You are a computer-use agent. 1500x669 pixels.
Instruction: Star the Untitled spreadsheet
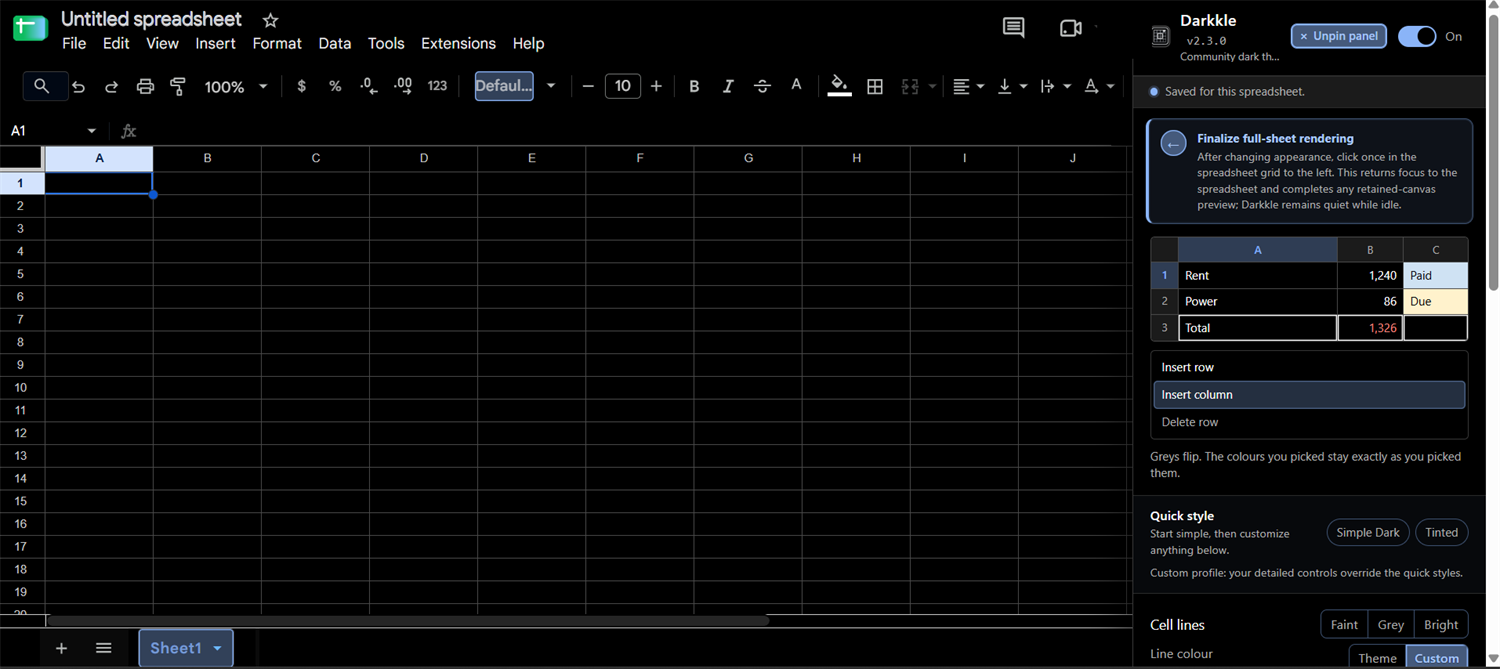pos(270,20)
